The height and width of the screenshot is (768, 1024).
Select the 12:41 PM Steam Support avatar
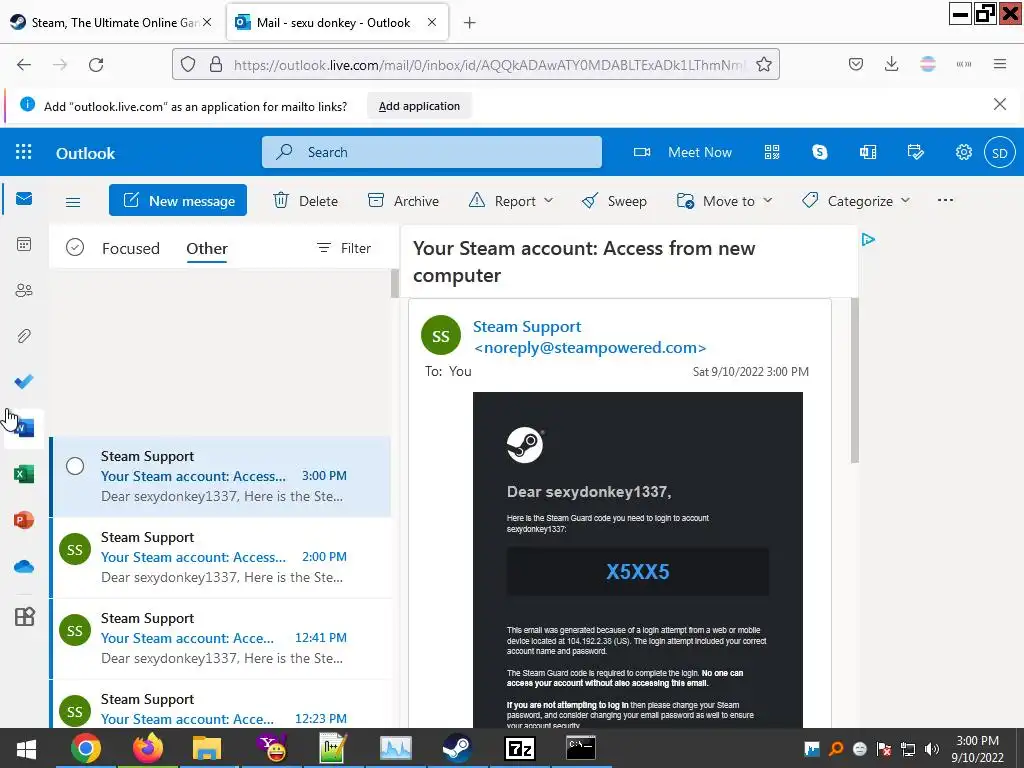pos(75,631)
